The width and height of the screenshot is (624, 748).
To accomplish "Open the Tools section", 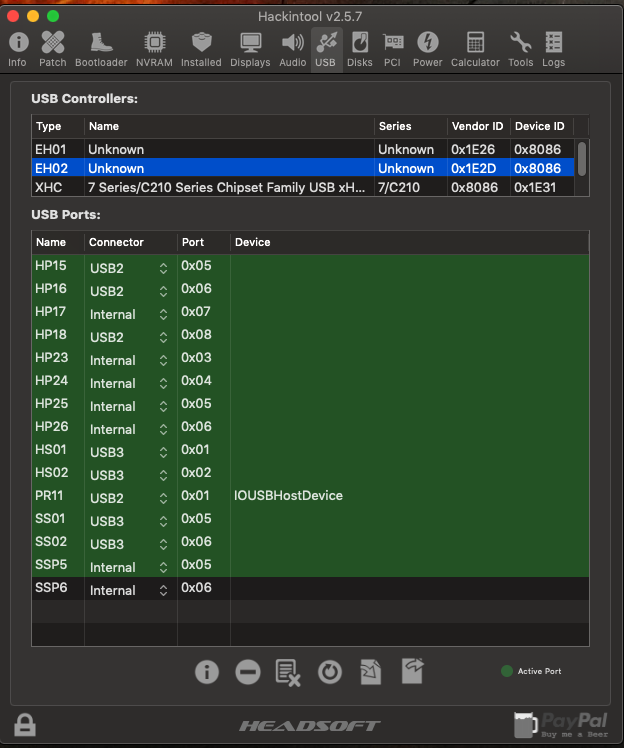I will (520, 50).
